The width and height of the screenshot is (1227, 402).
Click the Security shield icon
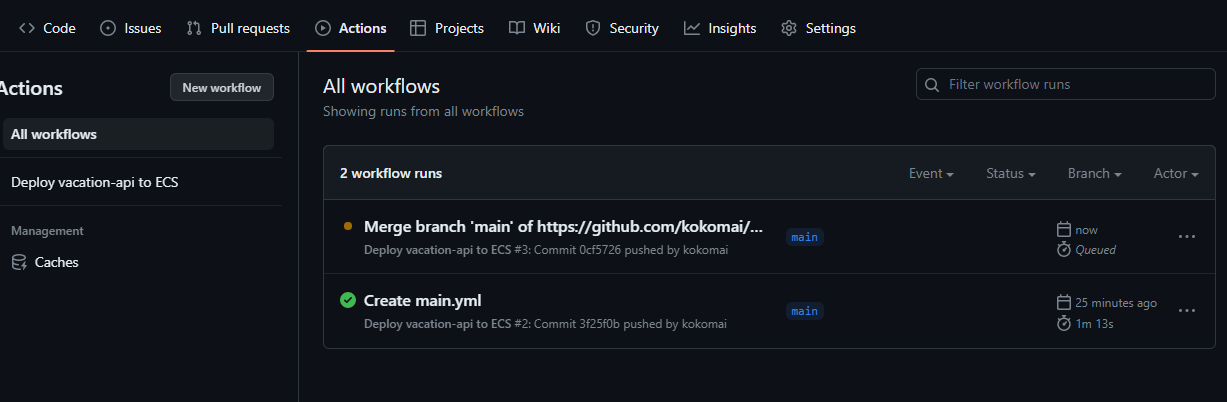(x=593, y=28)
